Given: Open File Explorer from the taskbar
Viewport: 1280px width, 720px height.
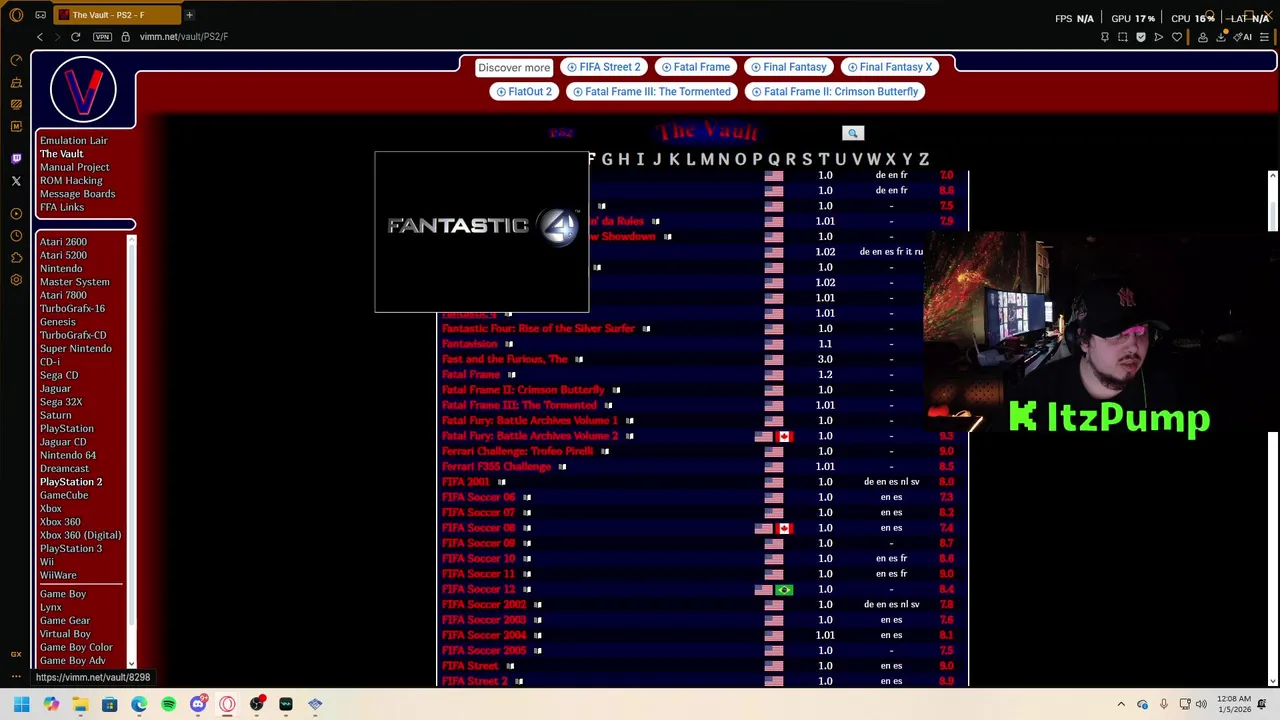Looking at the screenshot, I should tap(80, 704).
